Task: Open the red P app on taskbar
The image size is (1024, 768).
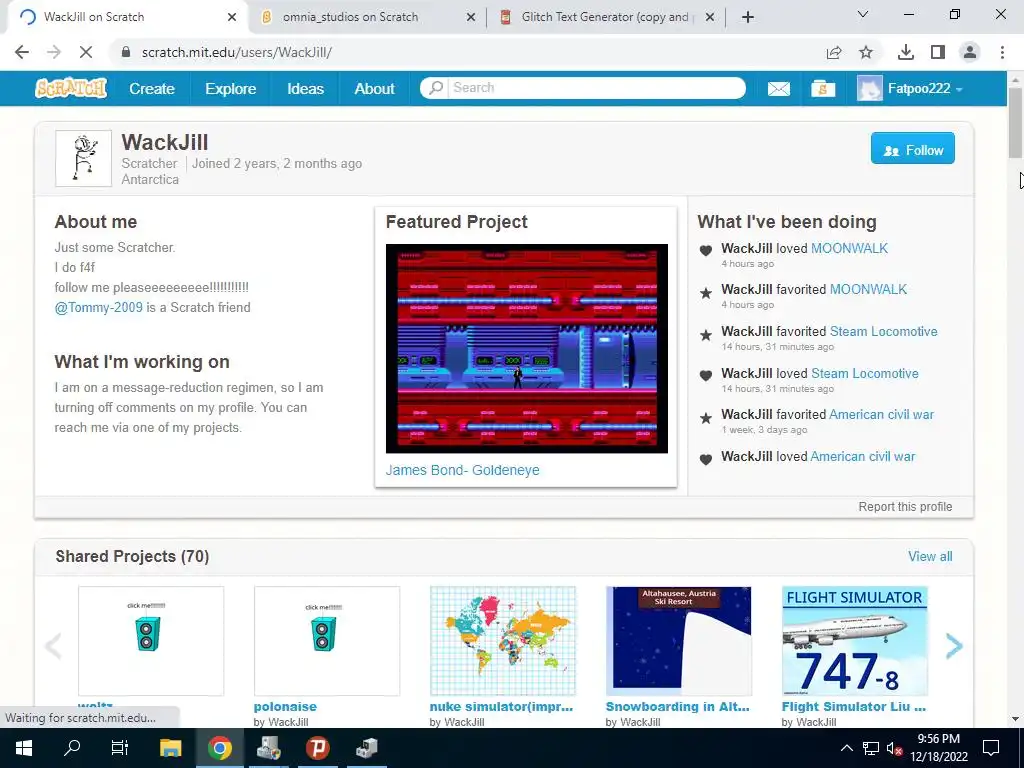Action: click(317, 748)
